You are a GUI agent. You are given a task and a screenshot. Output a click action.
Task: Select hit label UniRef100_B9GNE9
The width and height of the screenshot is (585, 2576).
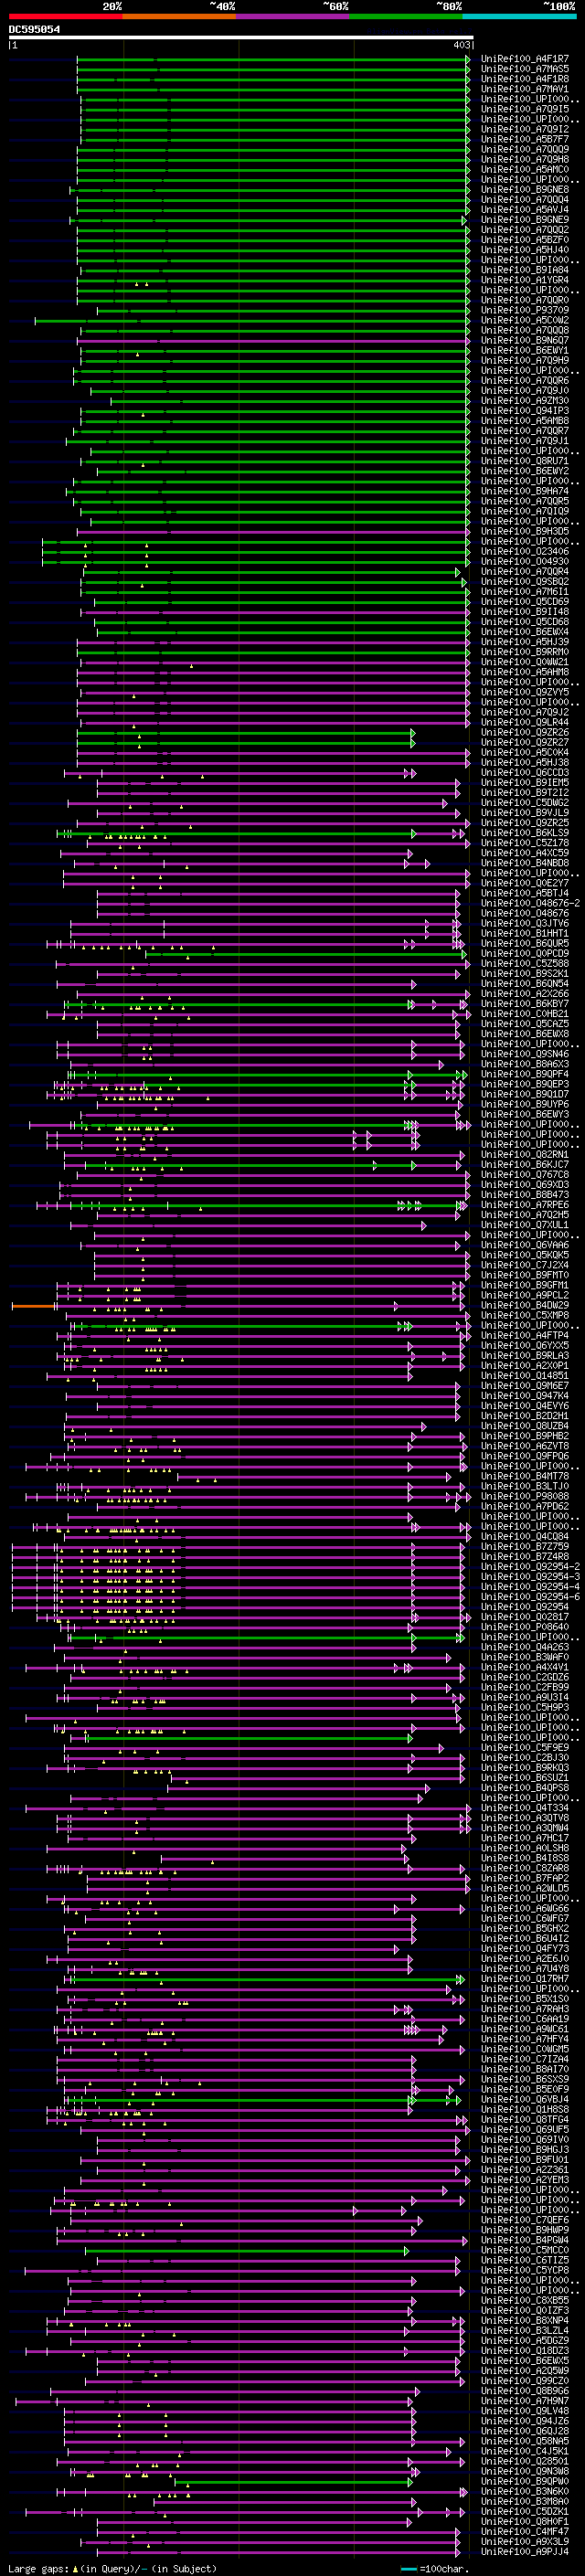pos(525,219)
